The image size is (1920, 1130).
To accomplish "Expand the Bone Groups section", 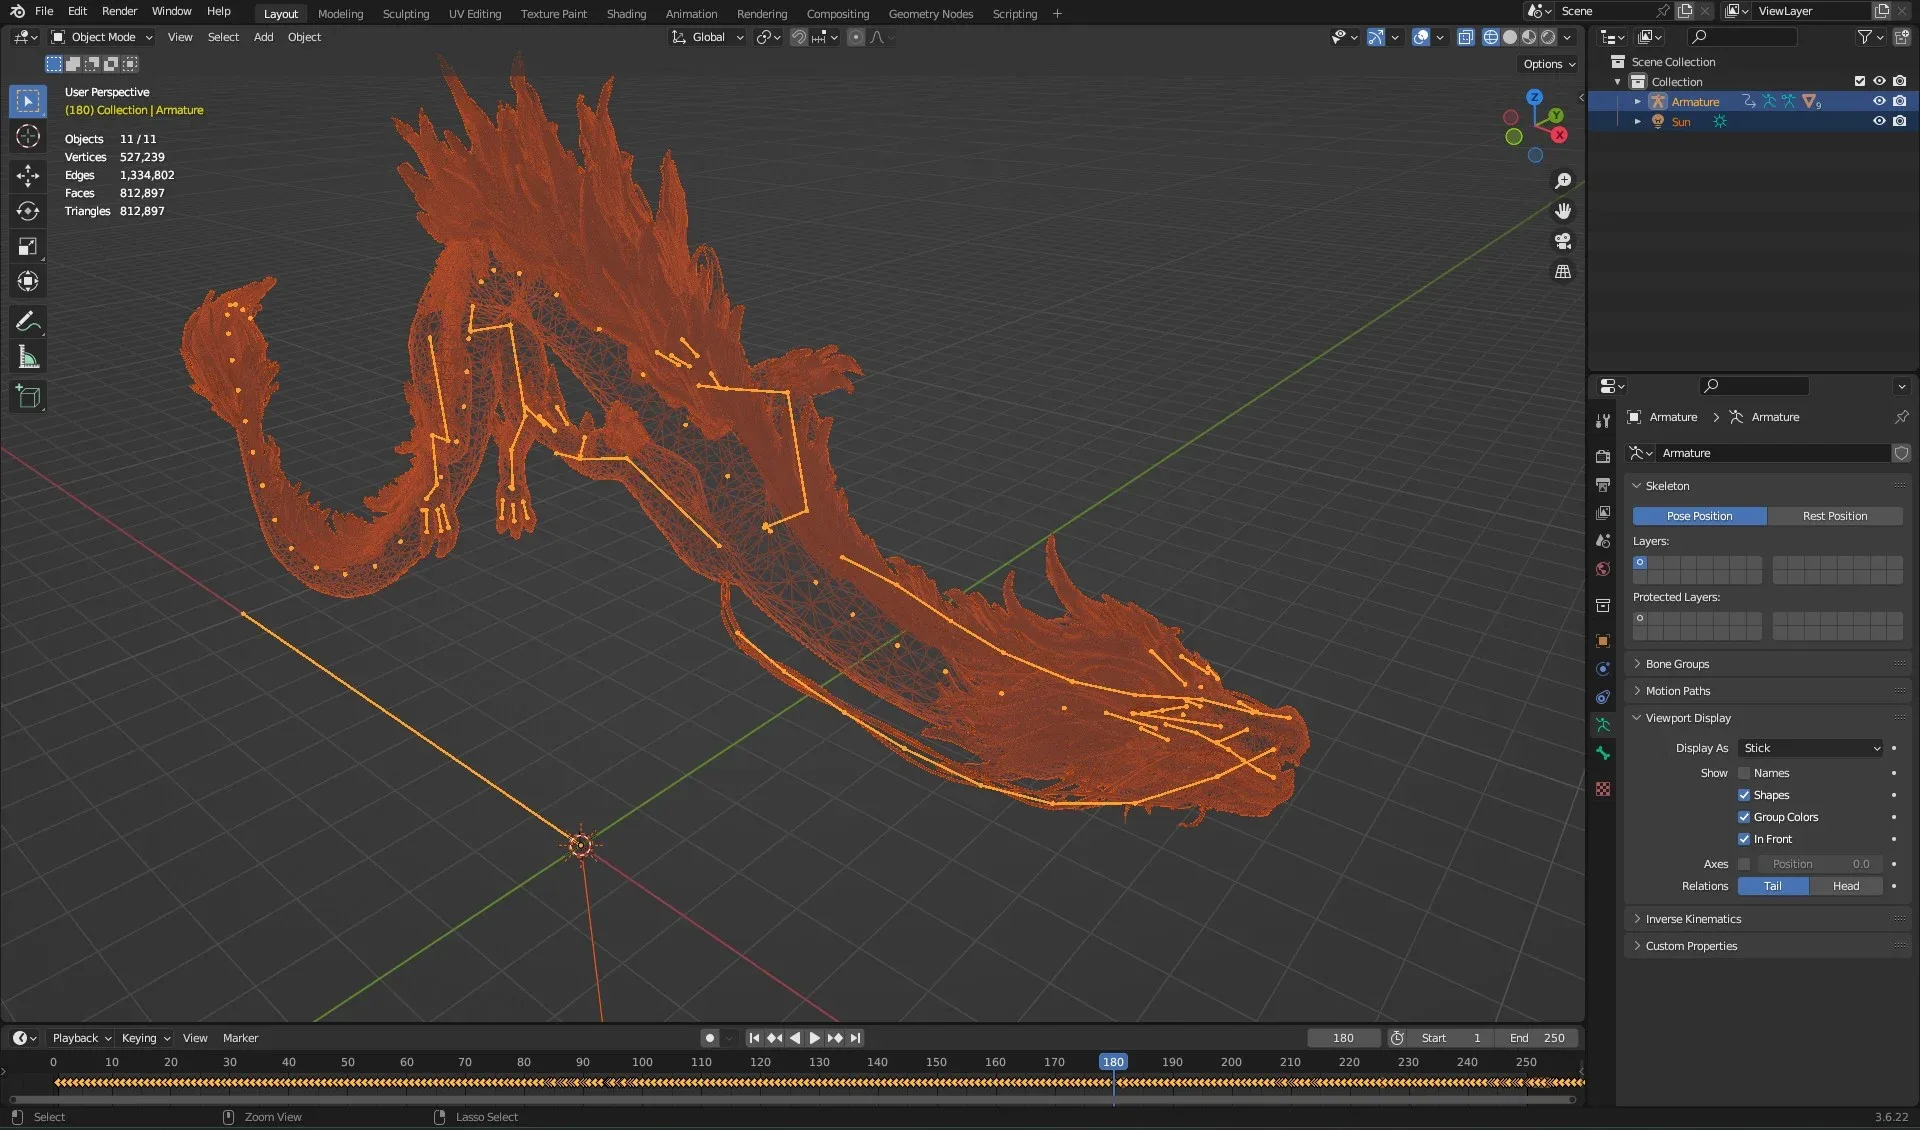I will pyautogui.click(x=1676, y=663).
